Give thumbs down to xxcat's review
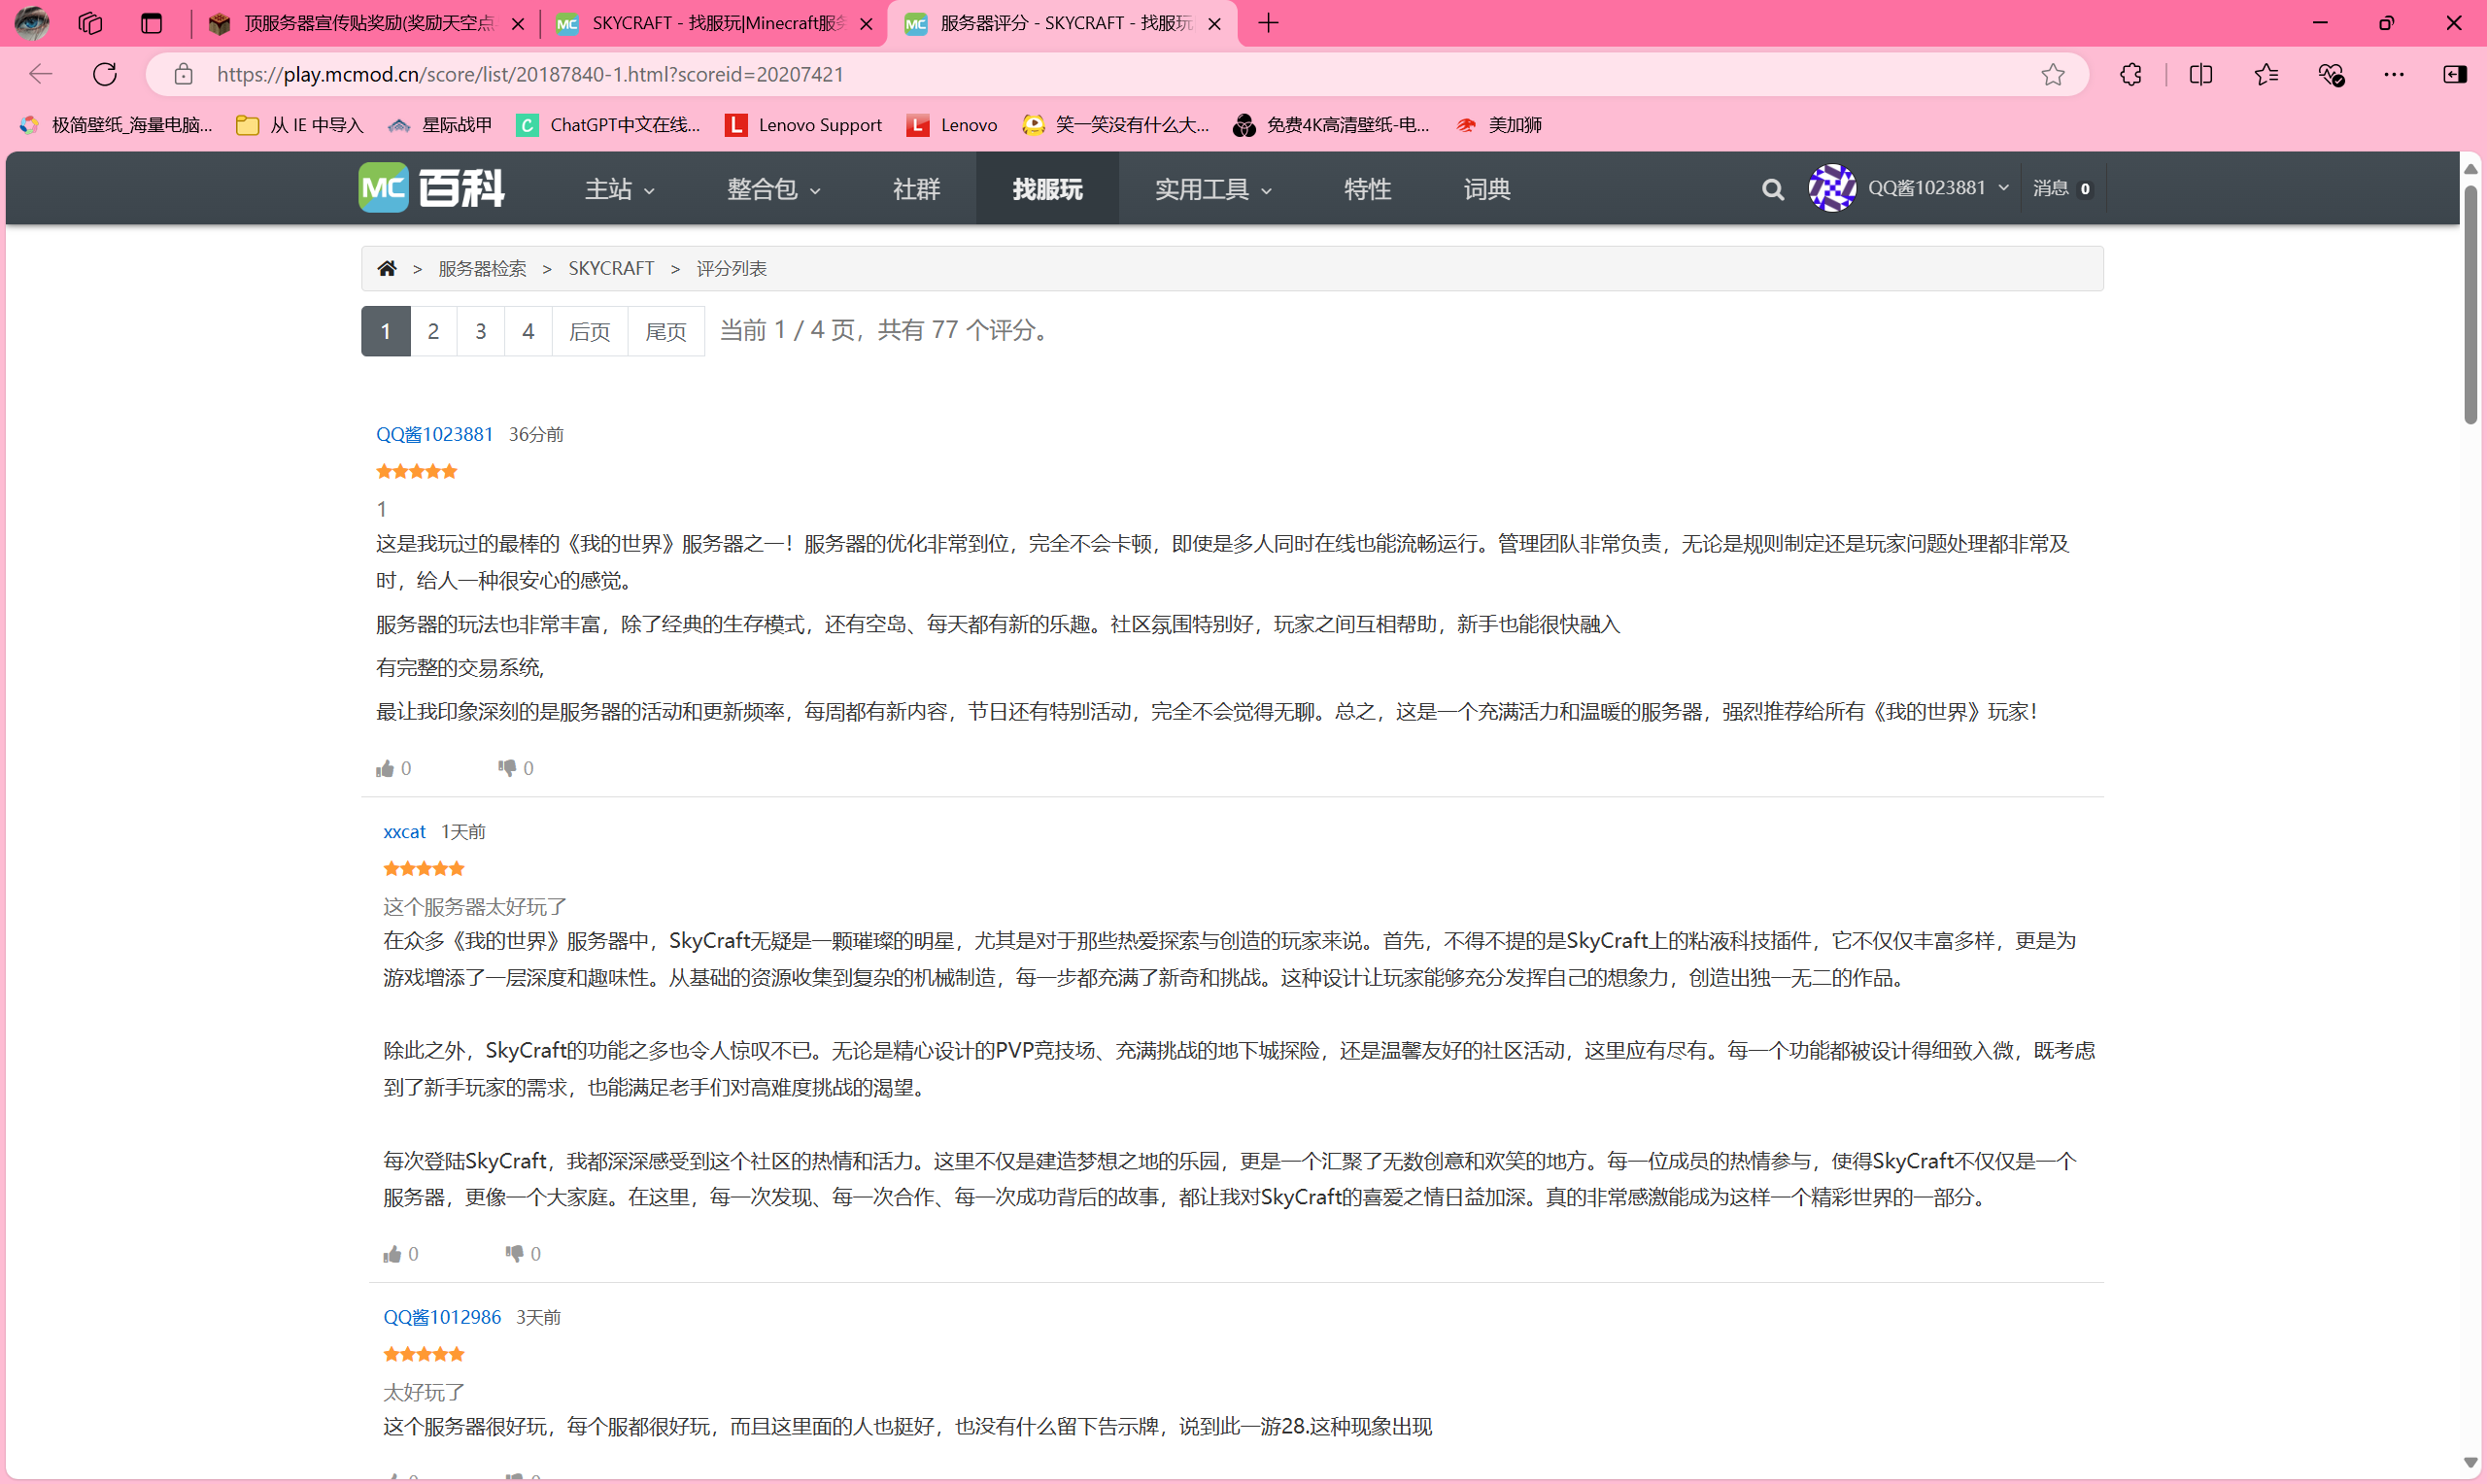The image size is (2487, 1484). 515,1254
